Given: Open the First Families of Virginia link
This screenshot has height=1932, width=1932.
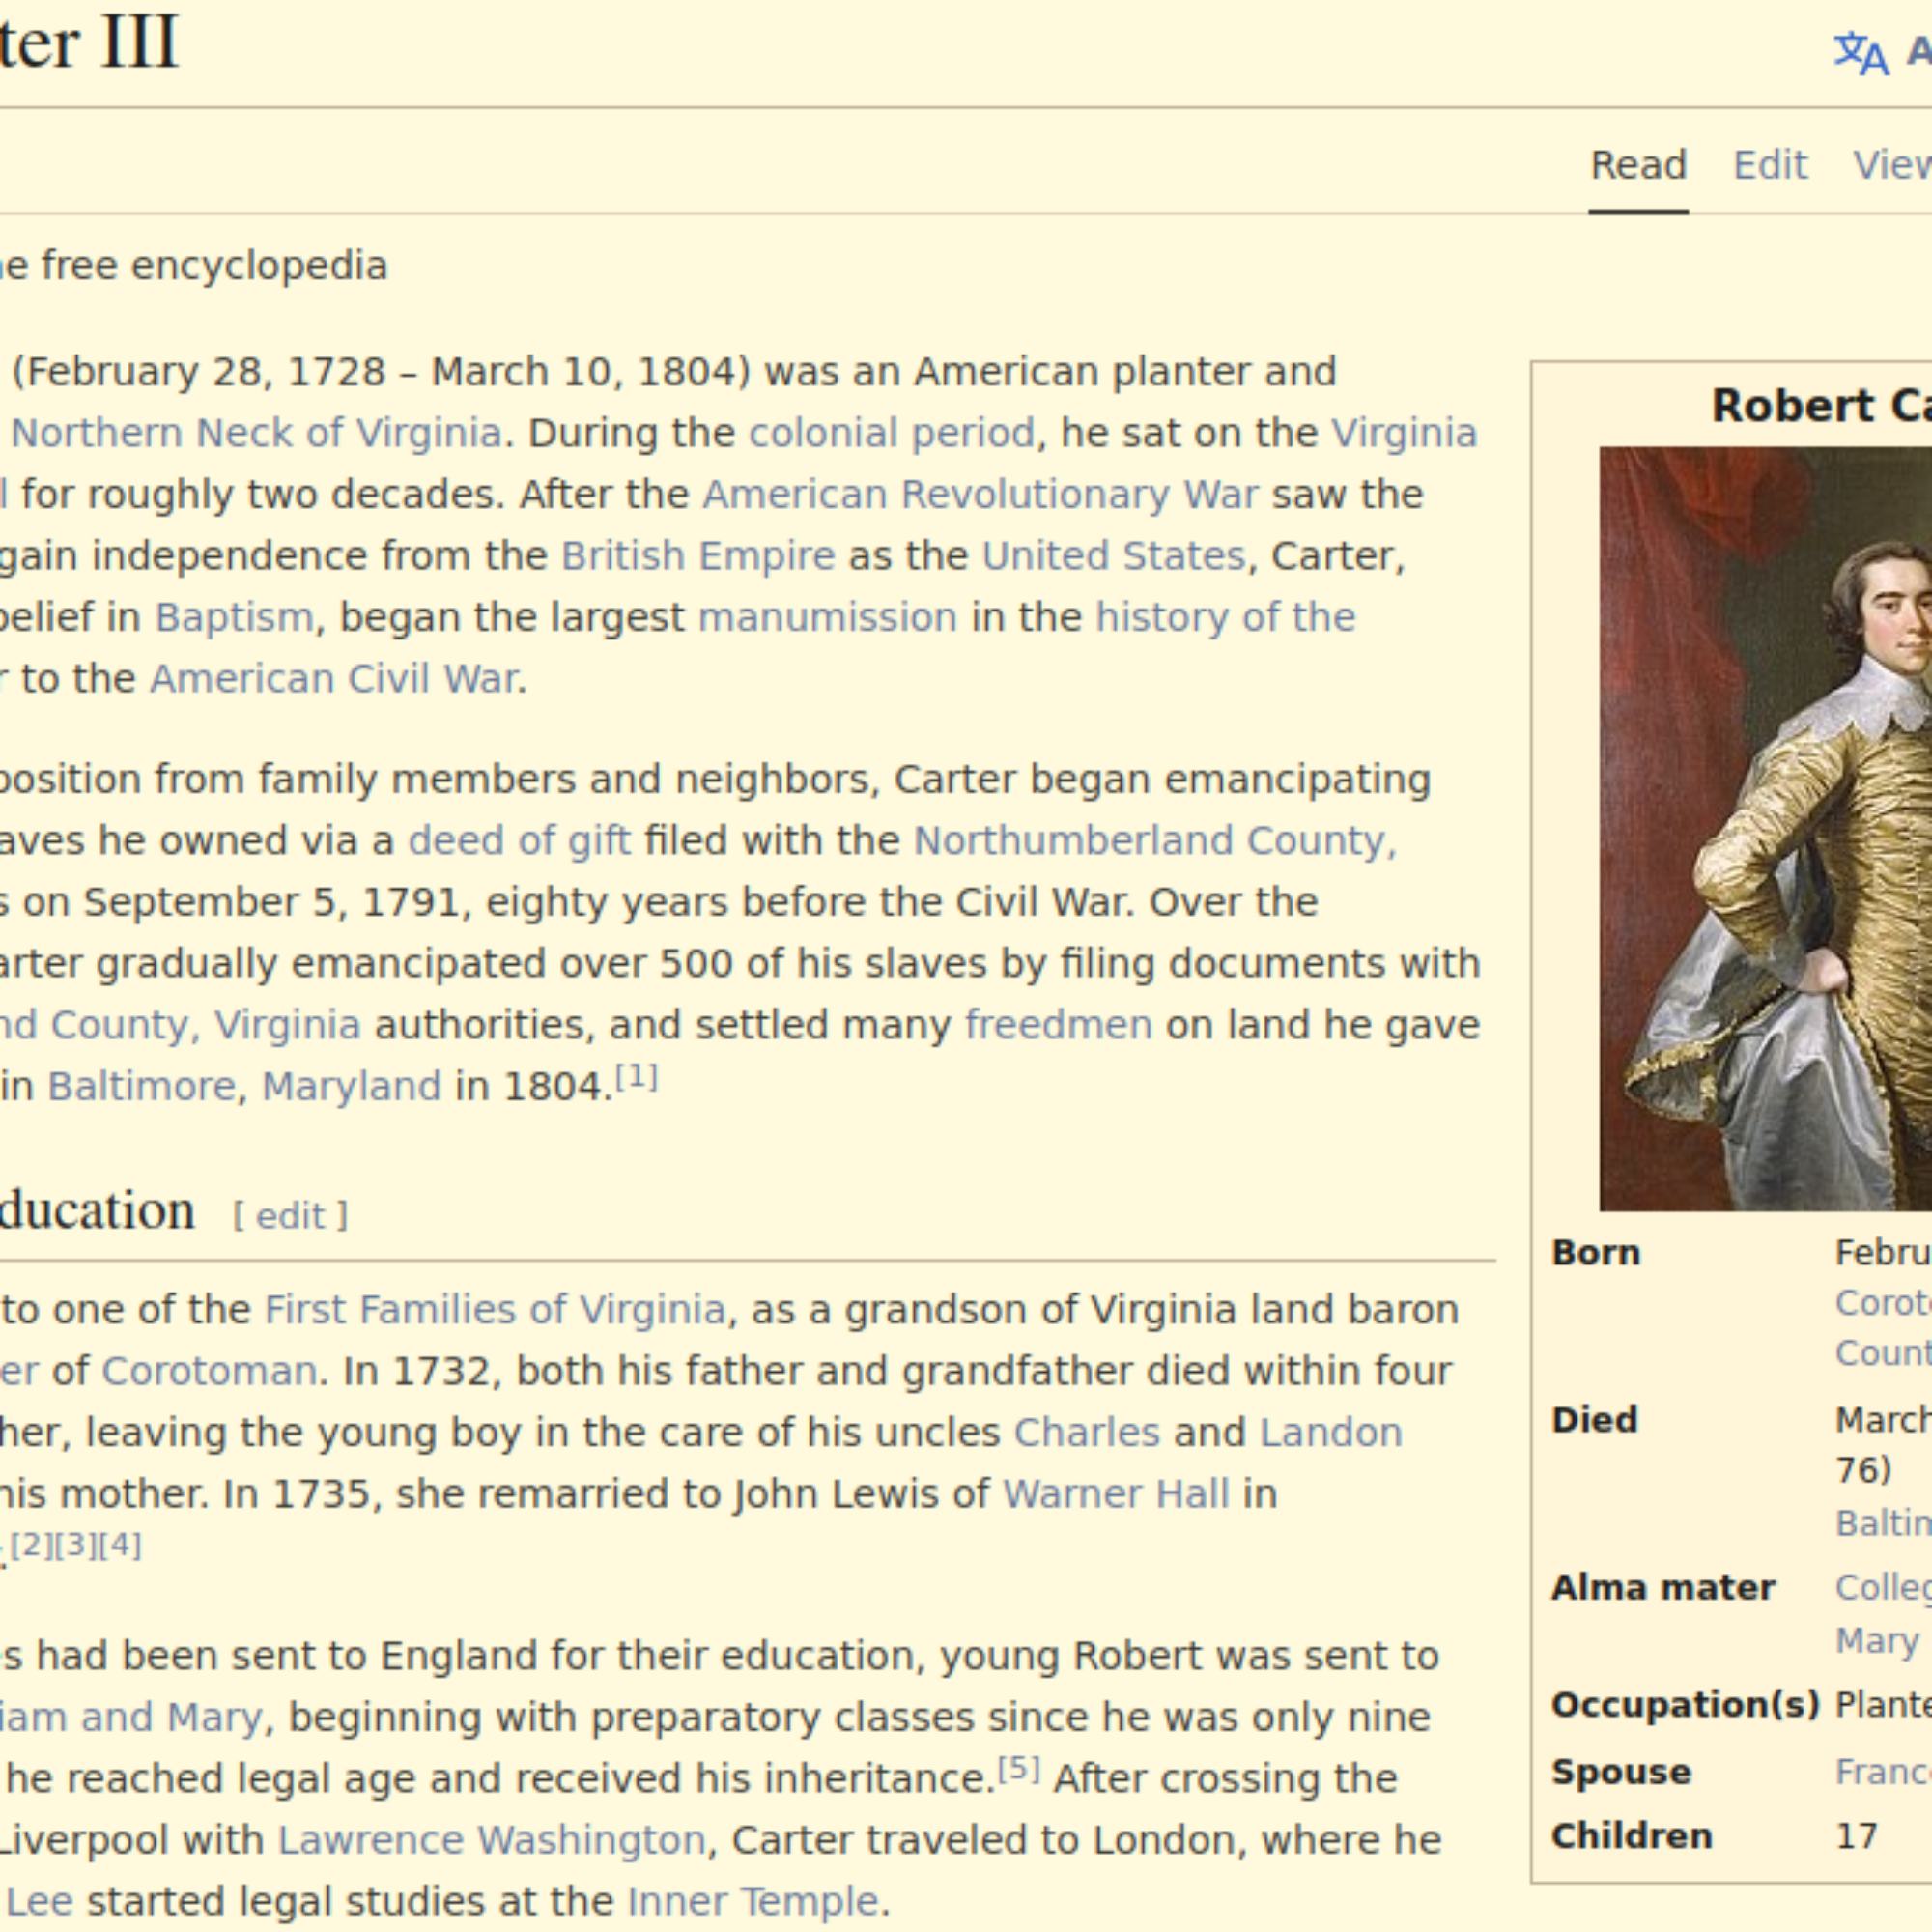Looking at the screenshot, I should pos(495,1309).
